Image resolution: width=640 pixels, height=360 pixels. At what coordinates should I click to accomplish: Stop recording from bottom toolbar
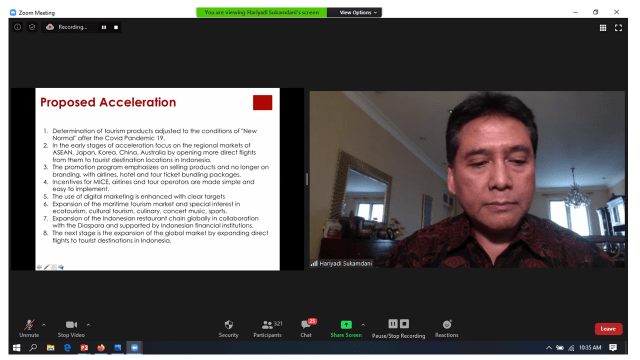[404, 324]
